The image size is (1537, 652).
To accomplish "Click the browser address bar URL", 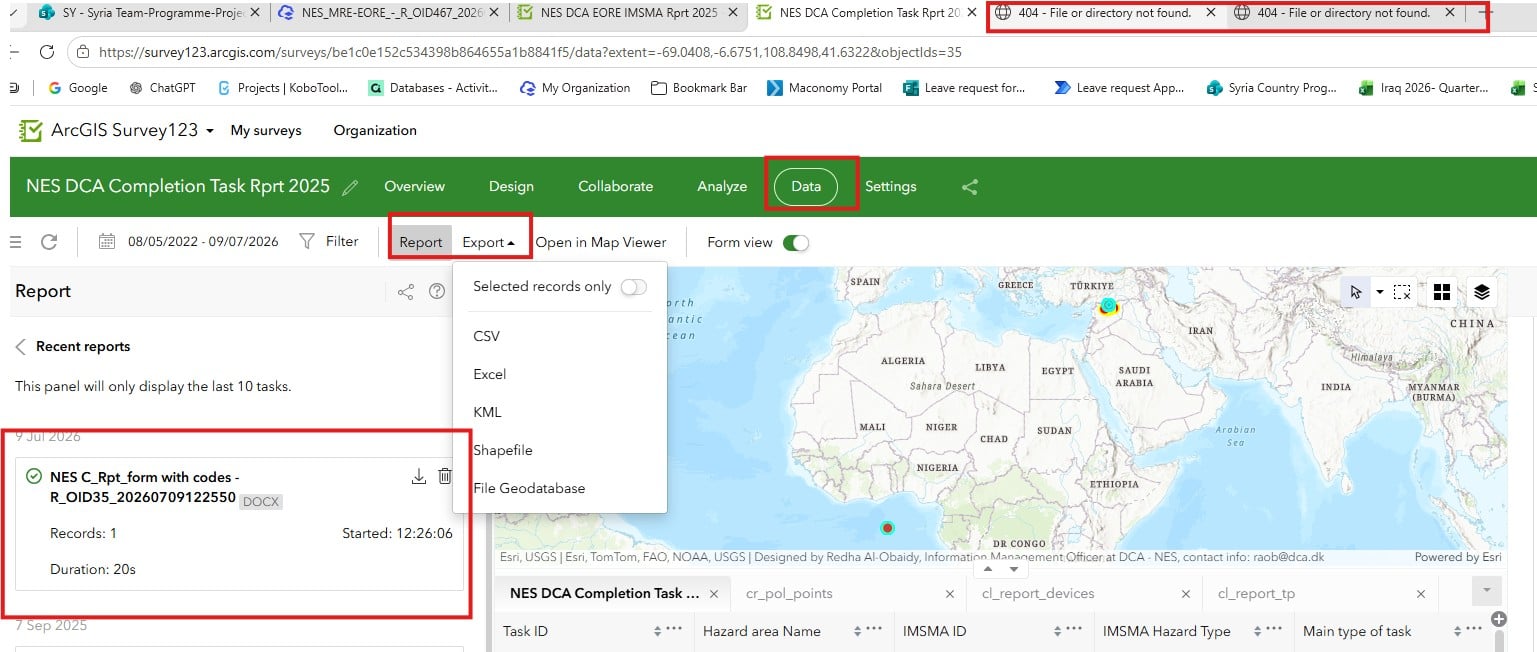I will tap(531, 52).
